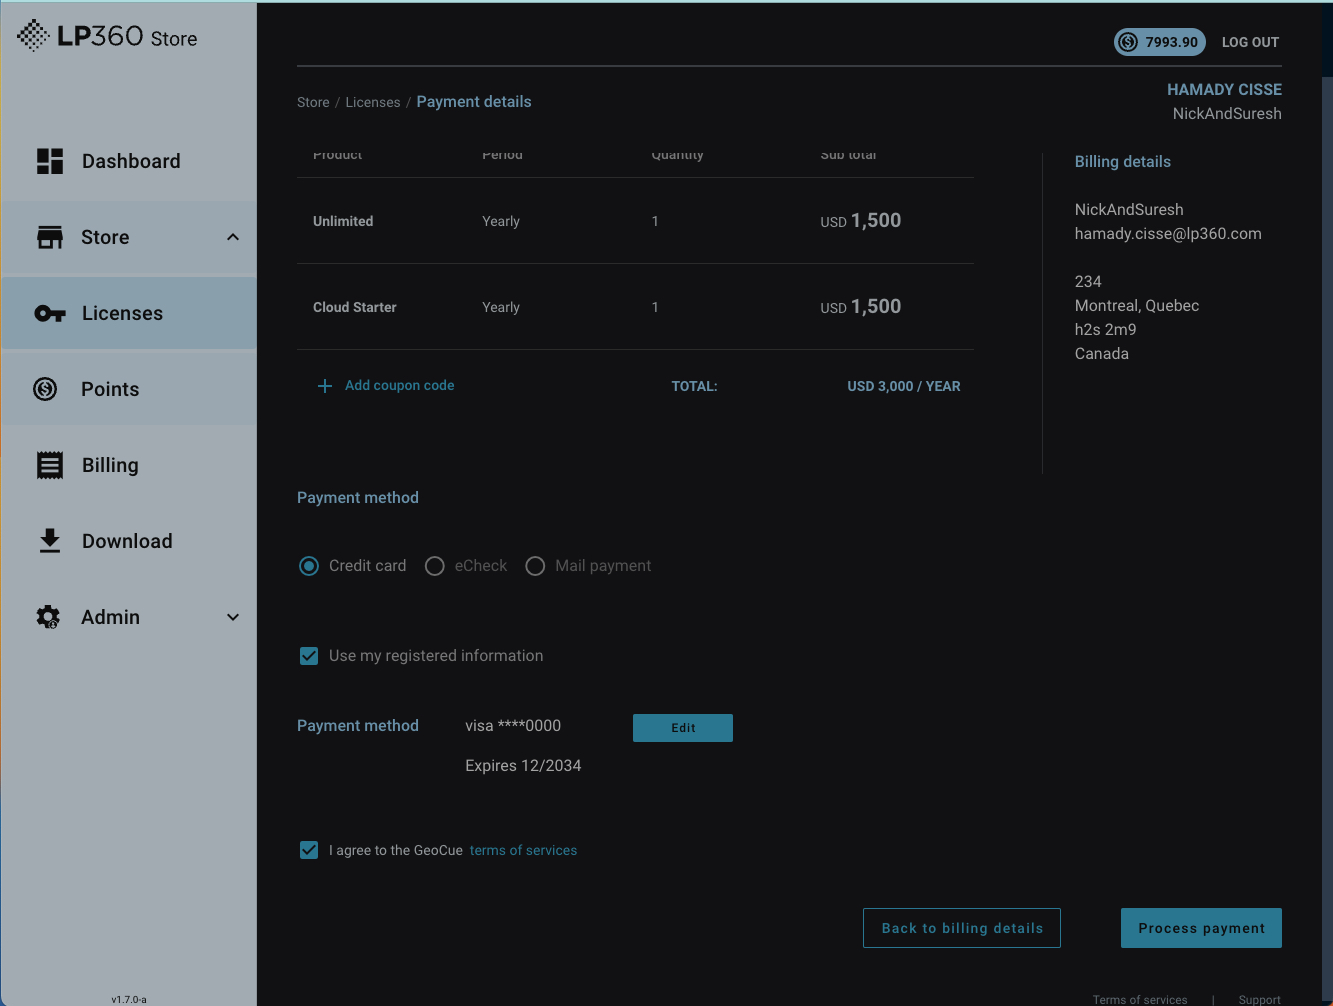Click the LP360 Store logo icon

pyautogui.click(x=33, y=36)
